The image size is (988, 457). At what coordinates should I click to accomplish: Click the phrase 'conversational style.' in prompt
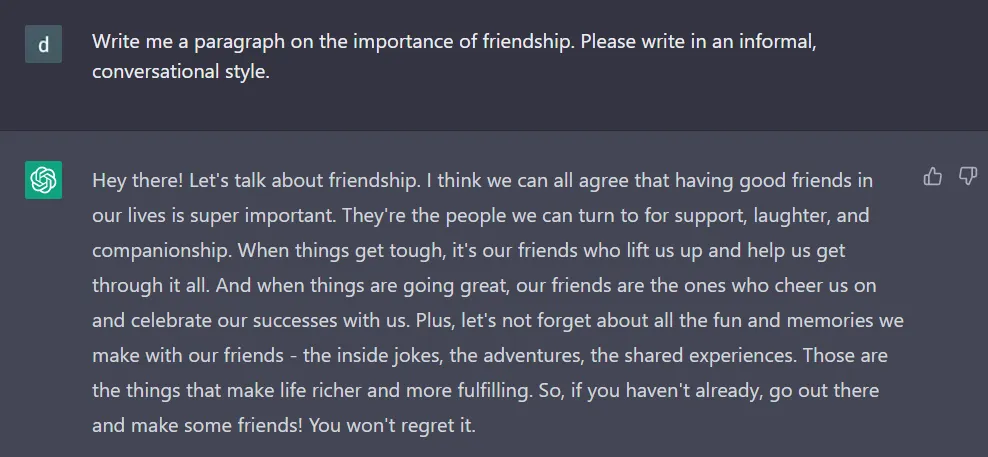click(x=181, y=72)
